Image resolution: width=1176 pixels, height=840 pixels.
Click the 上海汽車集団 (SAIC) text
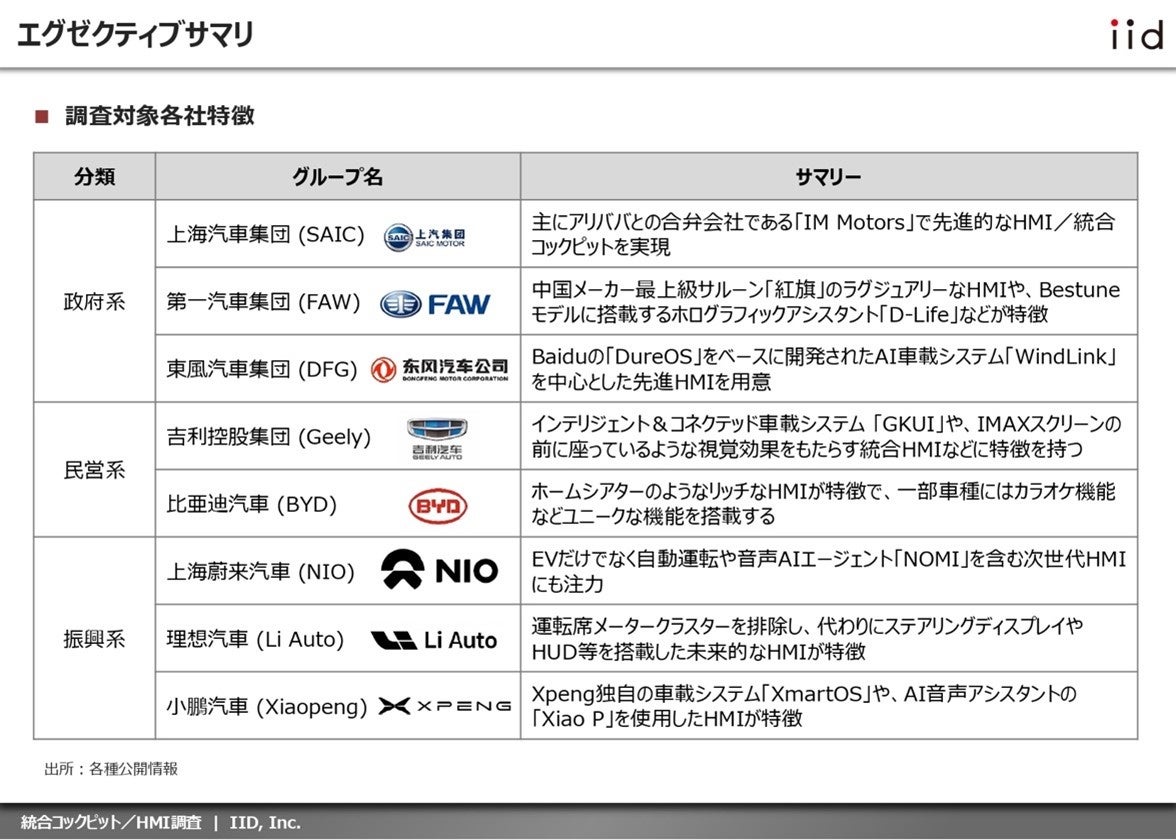pyautogui.click(x=266, y=235)
